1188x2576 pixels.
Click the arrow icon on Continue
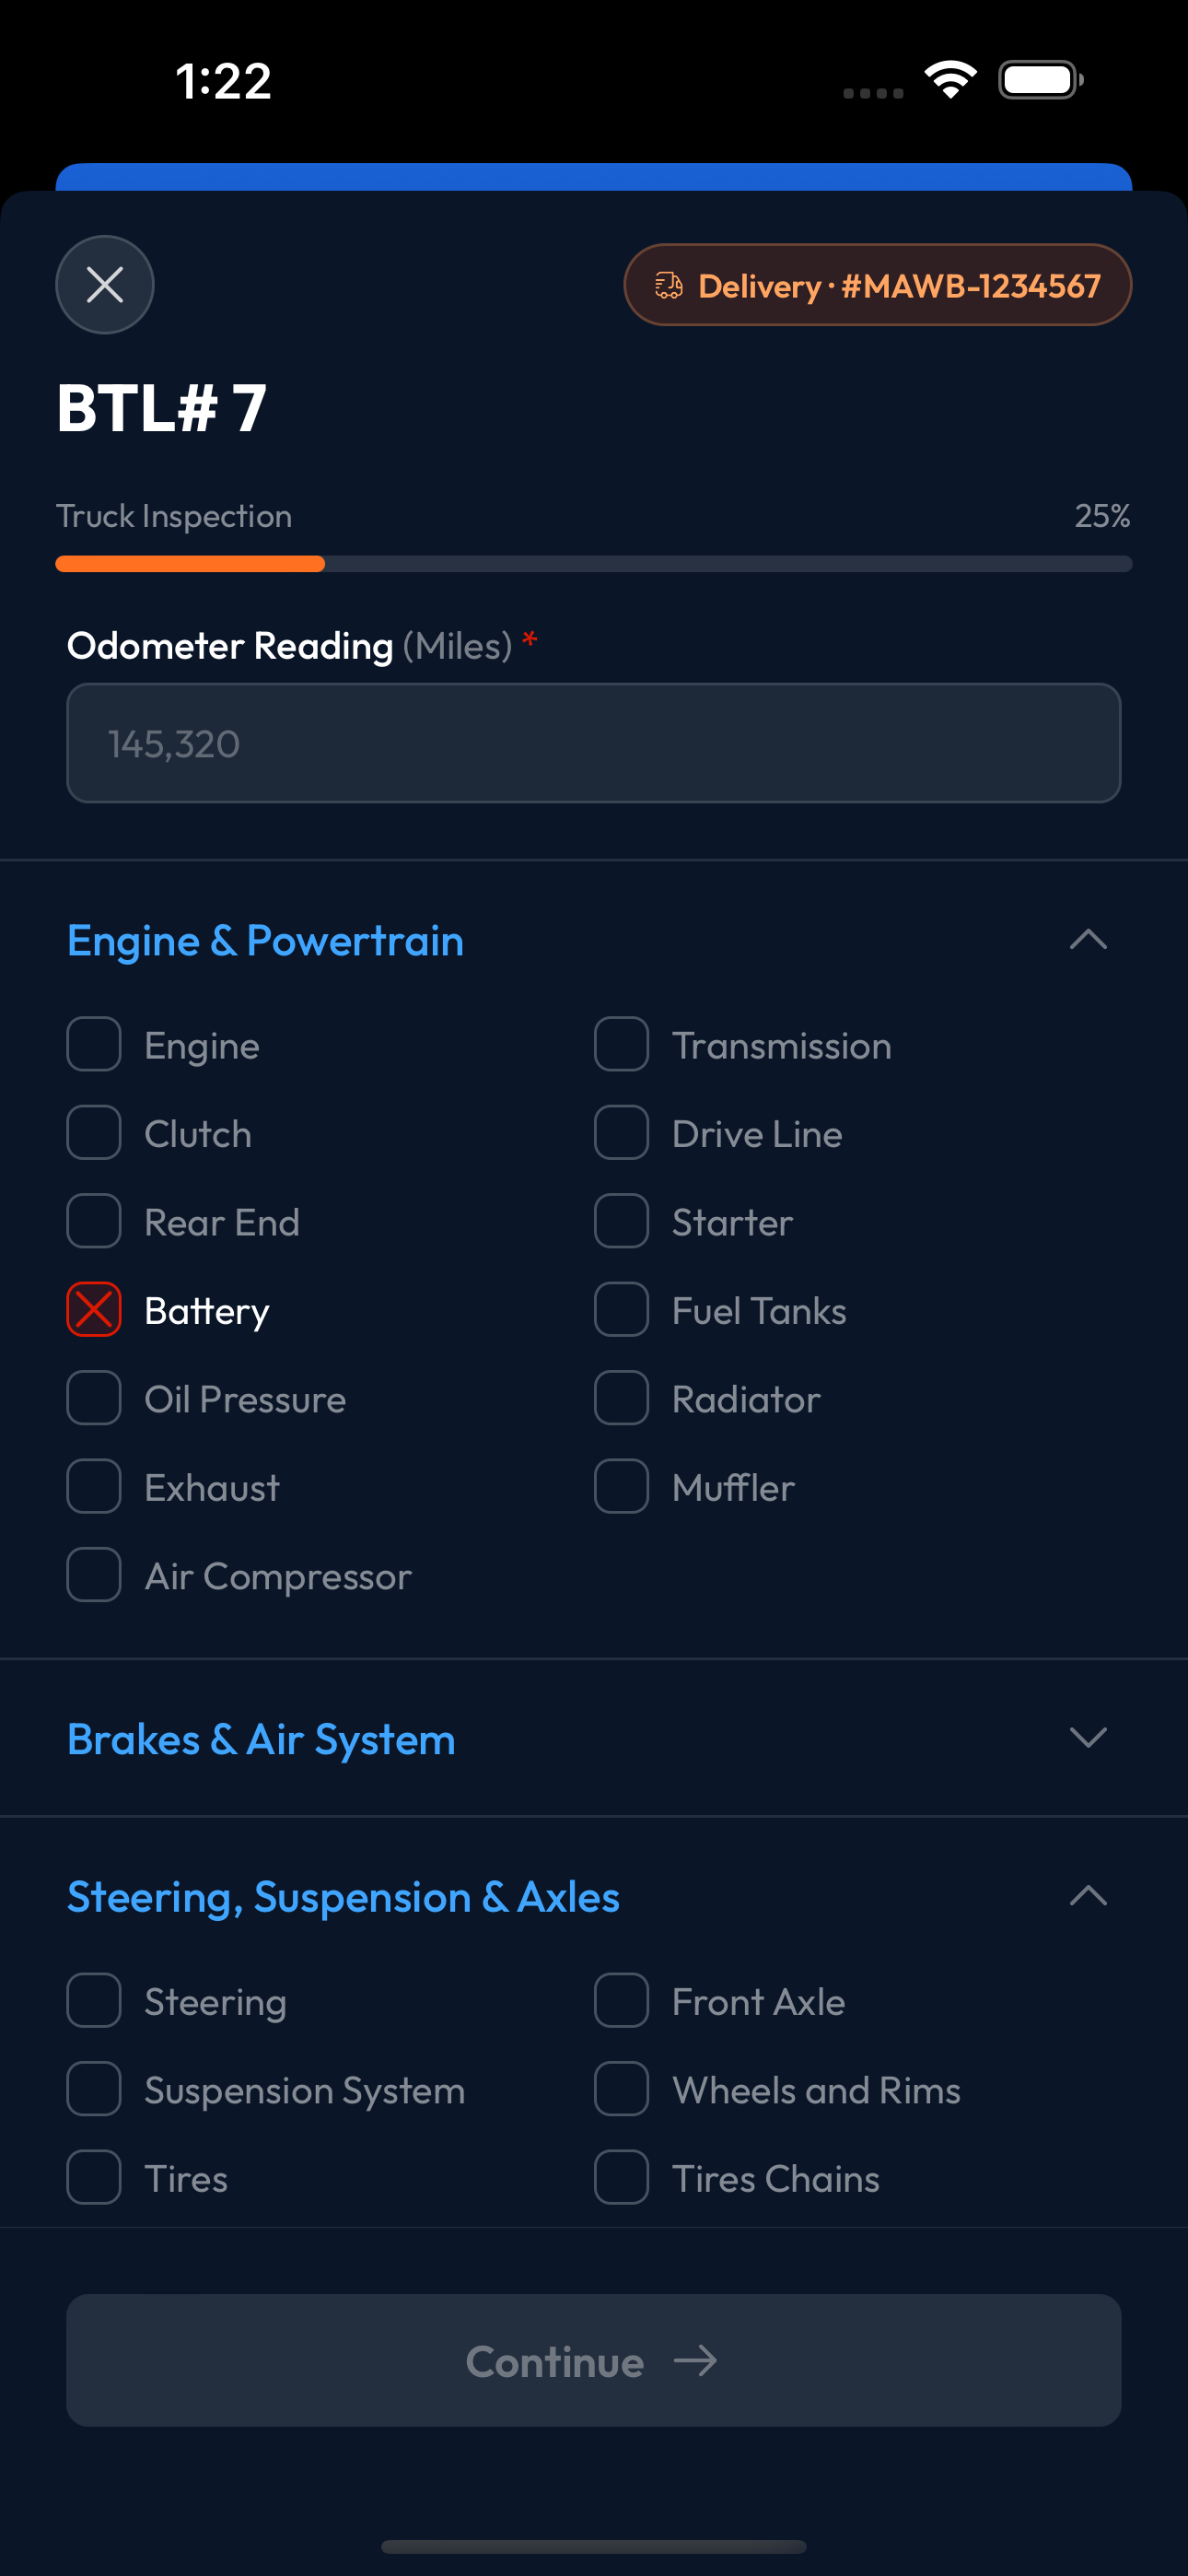[695, 2361]
